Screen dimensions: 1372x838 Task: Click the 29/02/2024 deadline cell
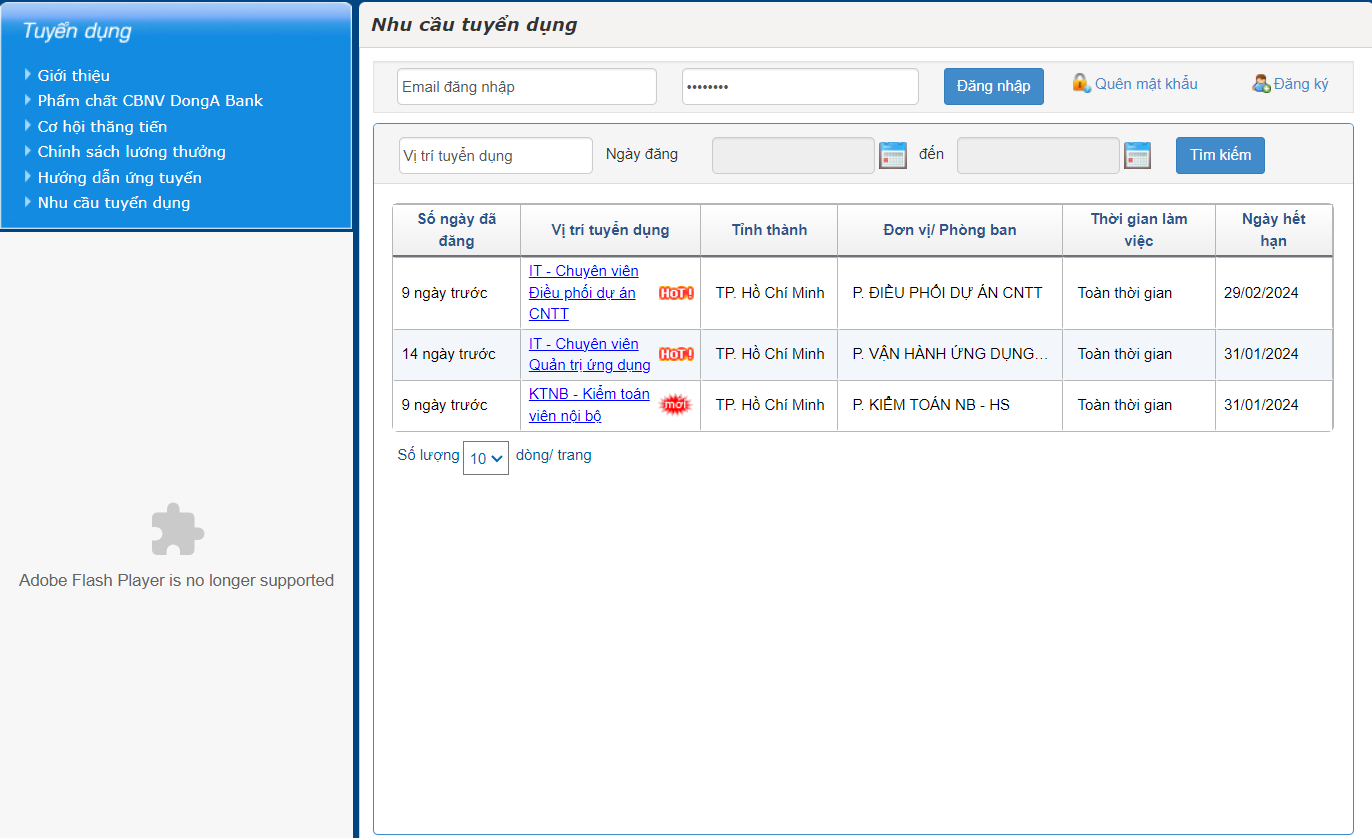pyautogui.click(x=1274, y=293)
